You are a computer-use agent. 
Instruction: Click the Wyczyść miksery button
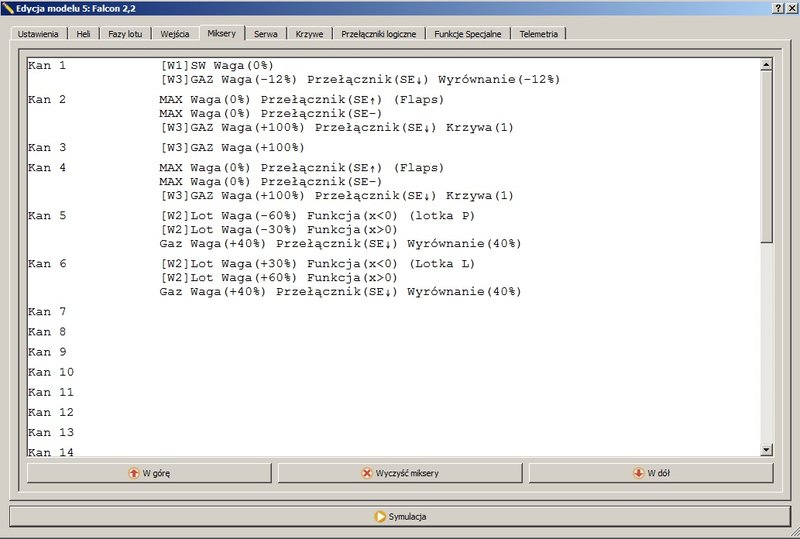[x=400, y=473]
